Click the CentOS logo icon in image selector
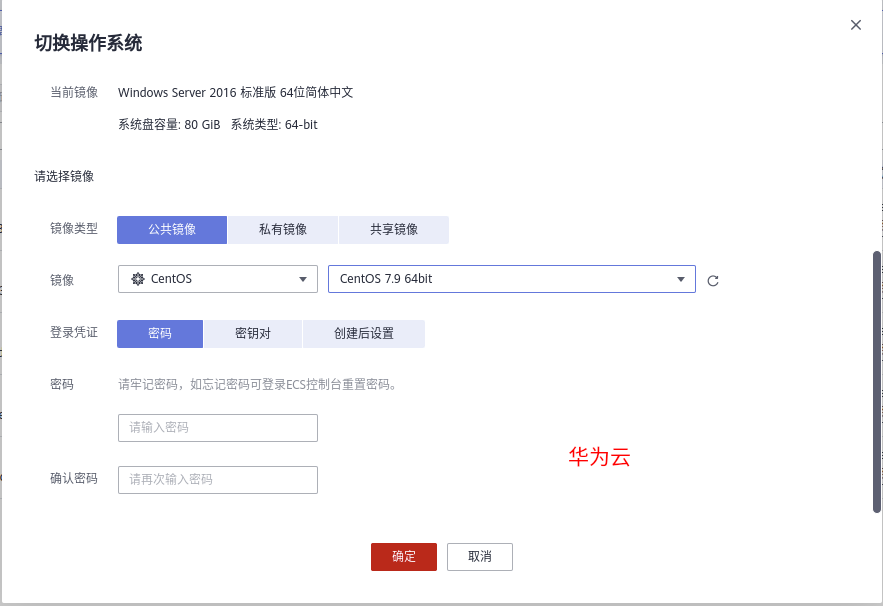The image size is (883, 606). pyautogui.click(x=138, y=279)
